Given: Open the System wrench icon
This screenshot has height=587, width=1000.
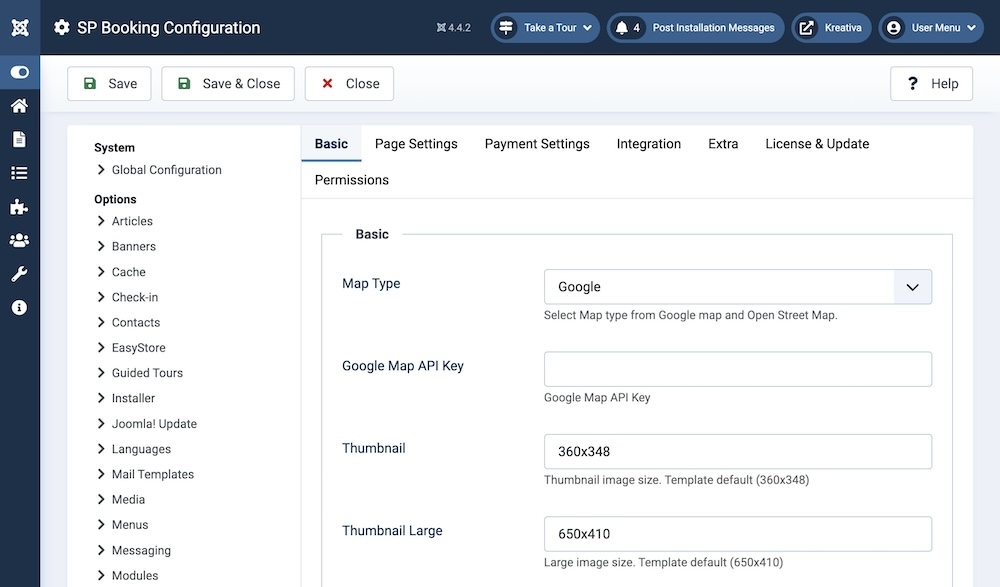Looking at the screenshot, I should pyautogui.click(x=20, y=274).
